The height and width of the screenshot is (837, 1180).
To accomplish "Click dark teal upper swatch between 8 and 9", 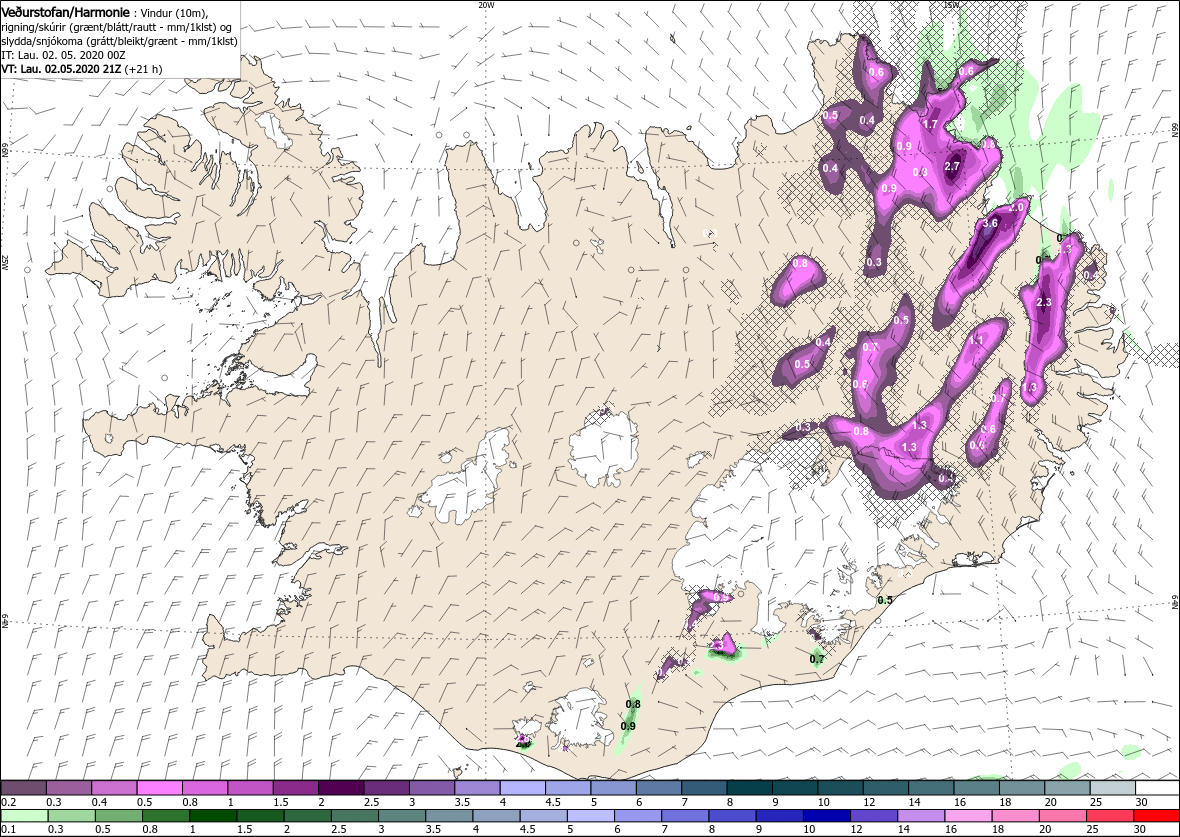I will pos(750,788).
